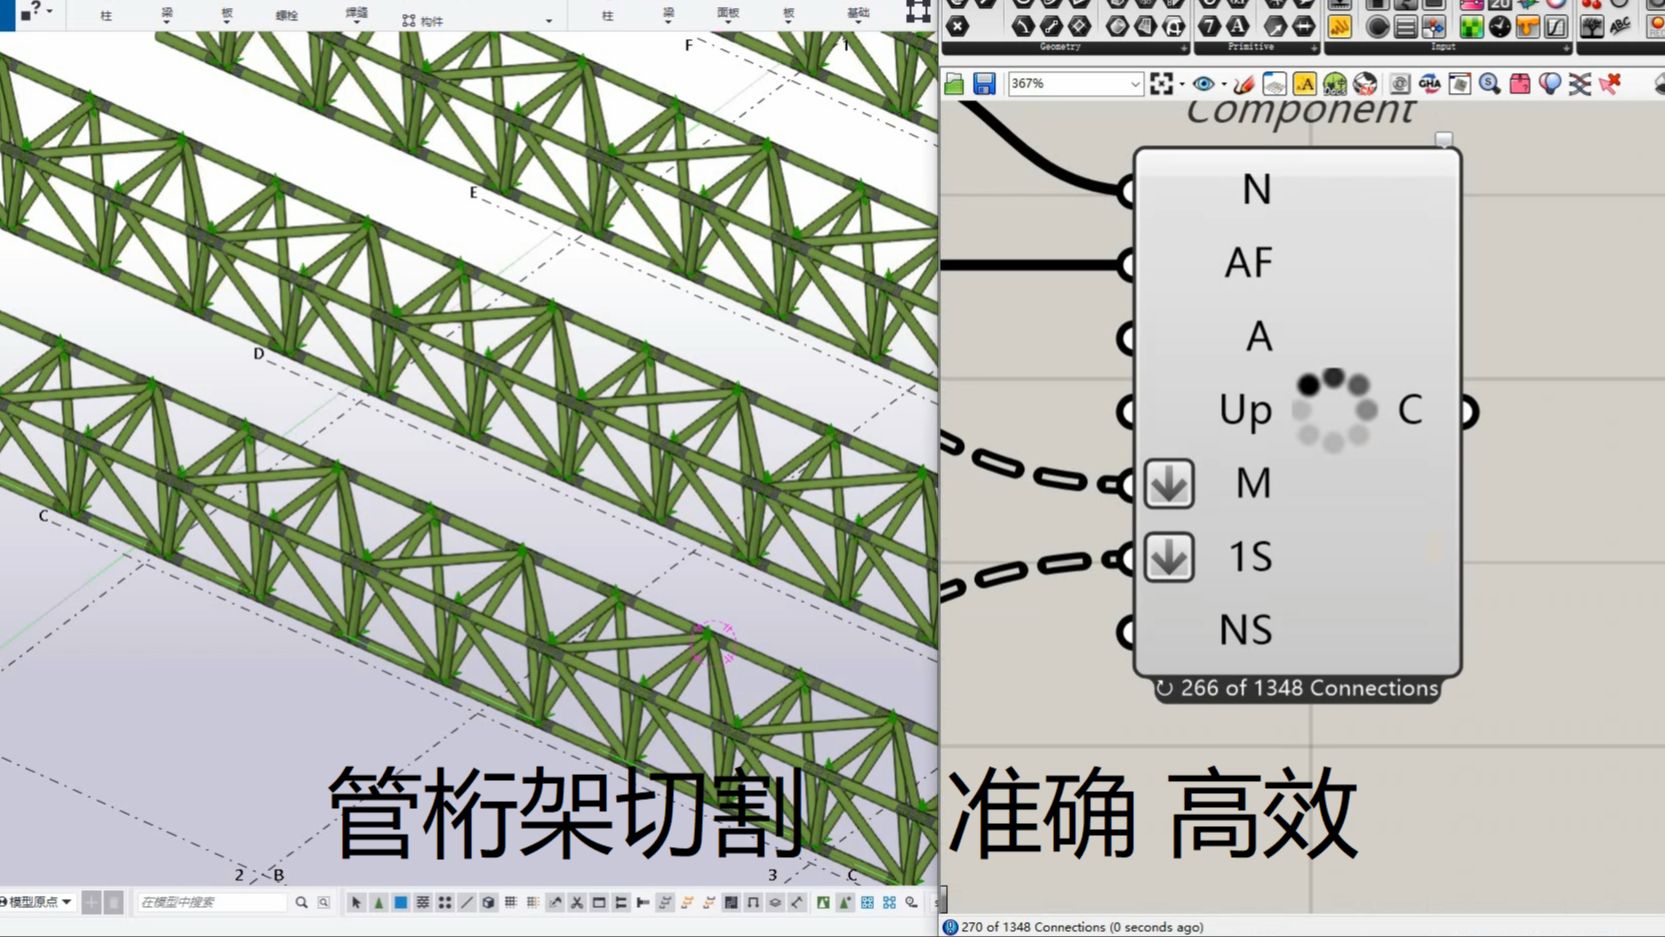
Task: Toggle the cube object selection switch
Action: point(488,902)
